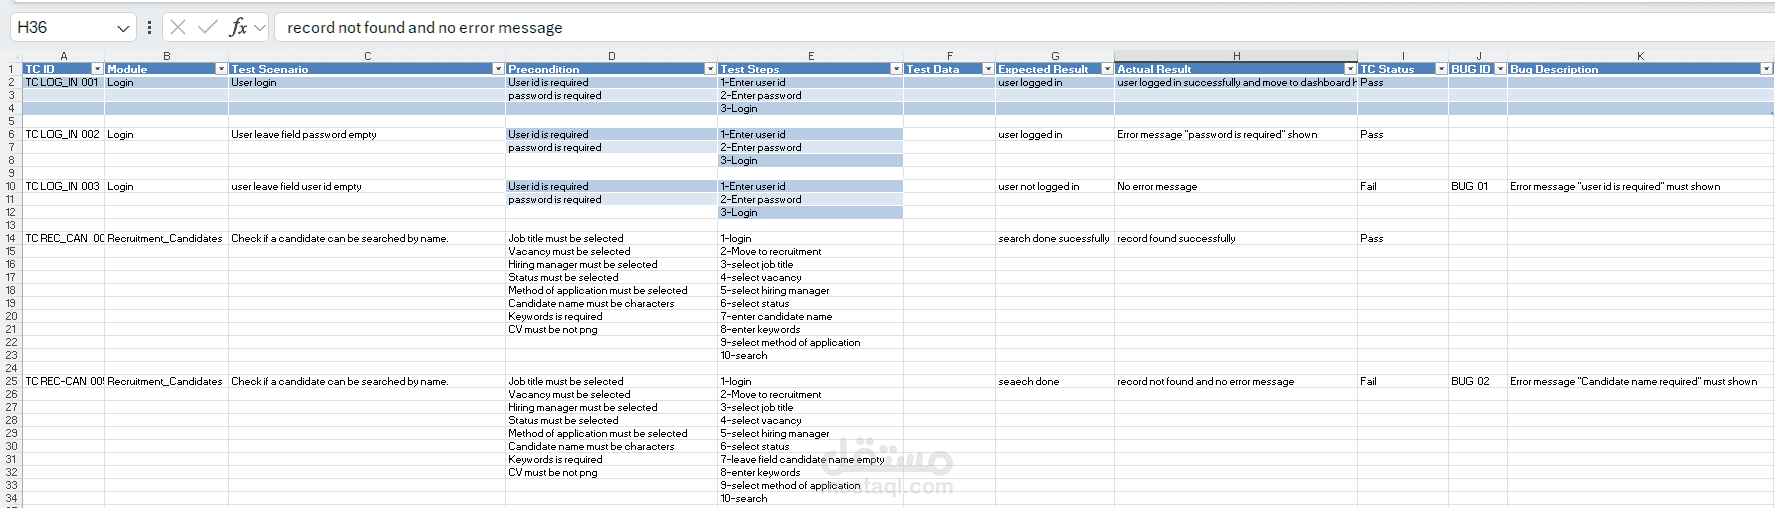This screenshot has width=1775, height=508.
Task: Confirm the entry with checkmark icon
Action: point(208,27)
